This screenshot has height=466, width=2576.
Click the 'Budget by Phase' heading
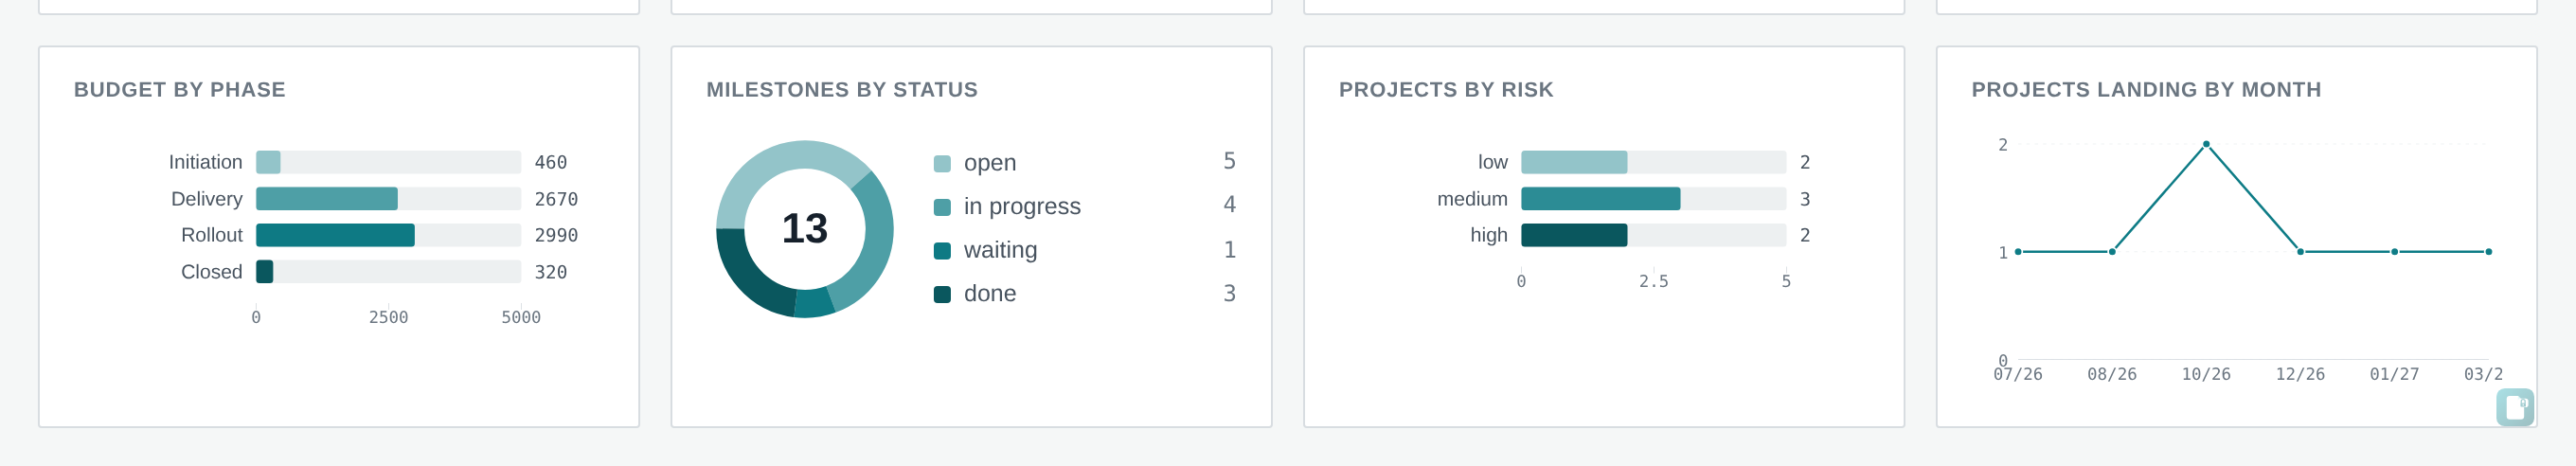coord(180,90)
